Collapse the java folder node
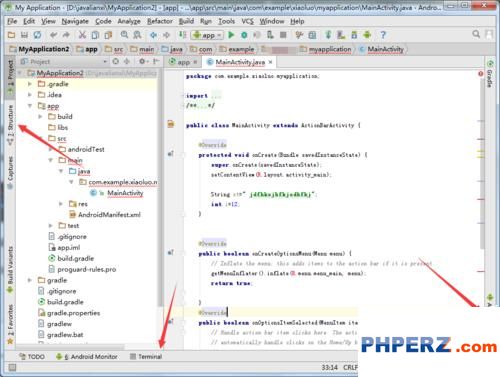 click(x=61, y=171)
